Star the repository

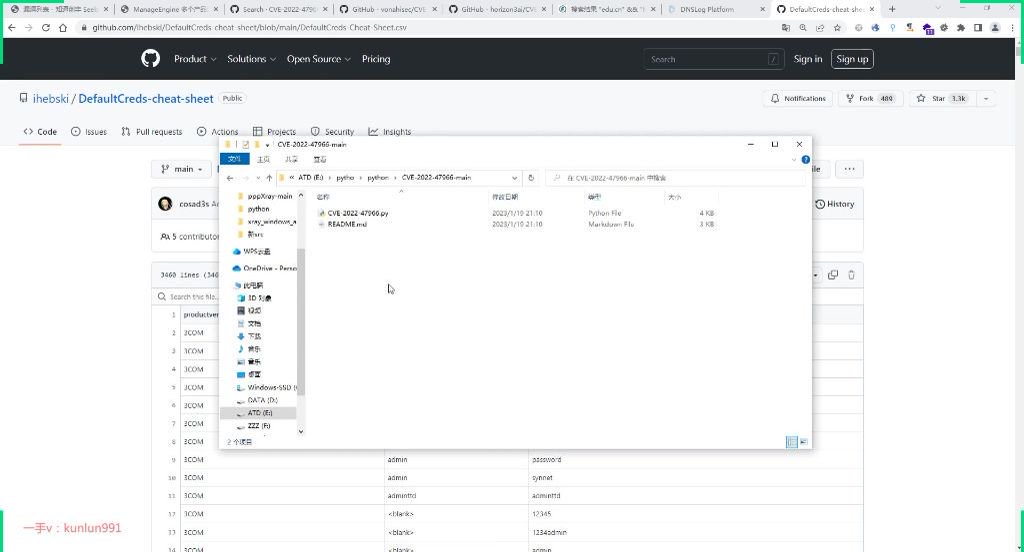click(940, 99)
